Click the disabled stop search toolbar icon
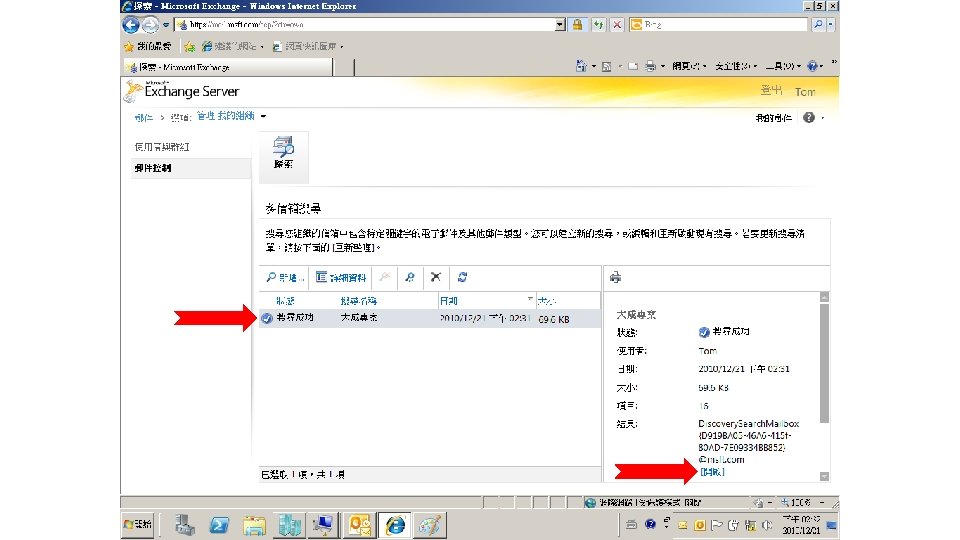The width and height of the screenshot is (960, 540). click(x=384, y=277)
